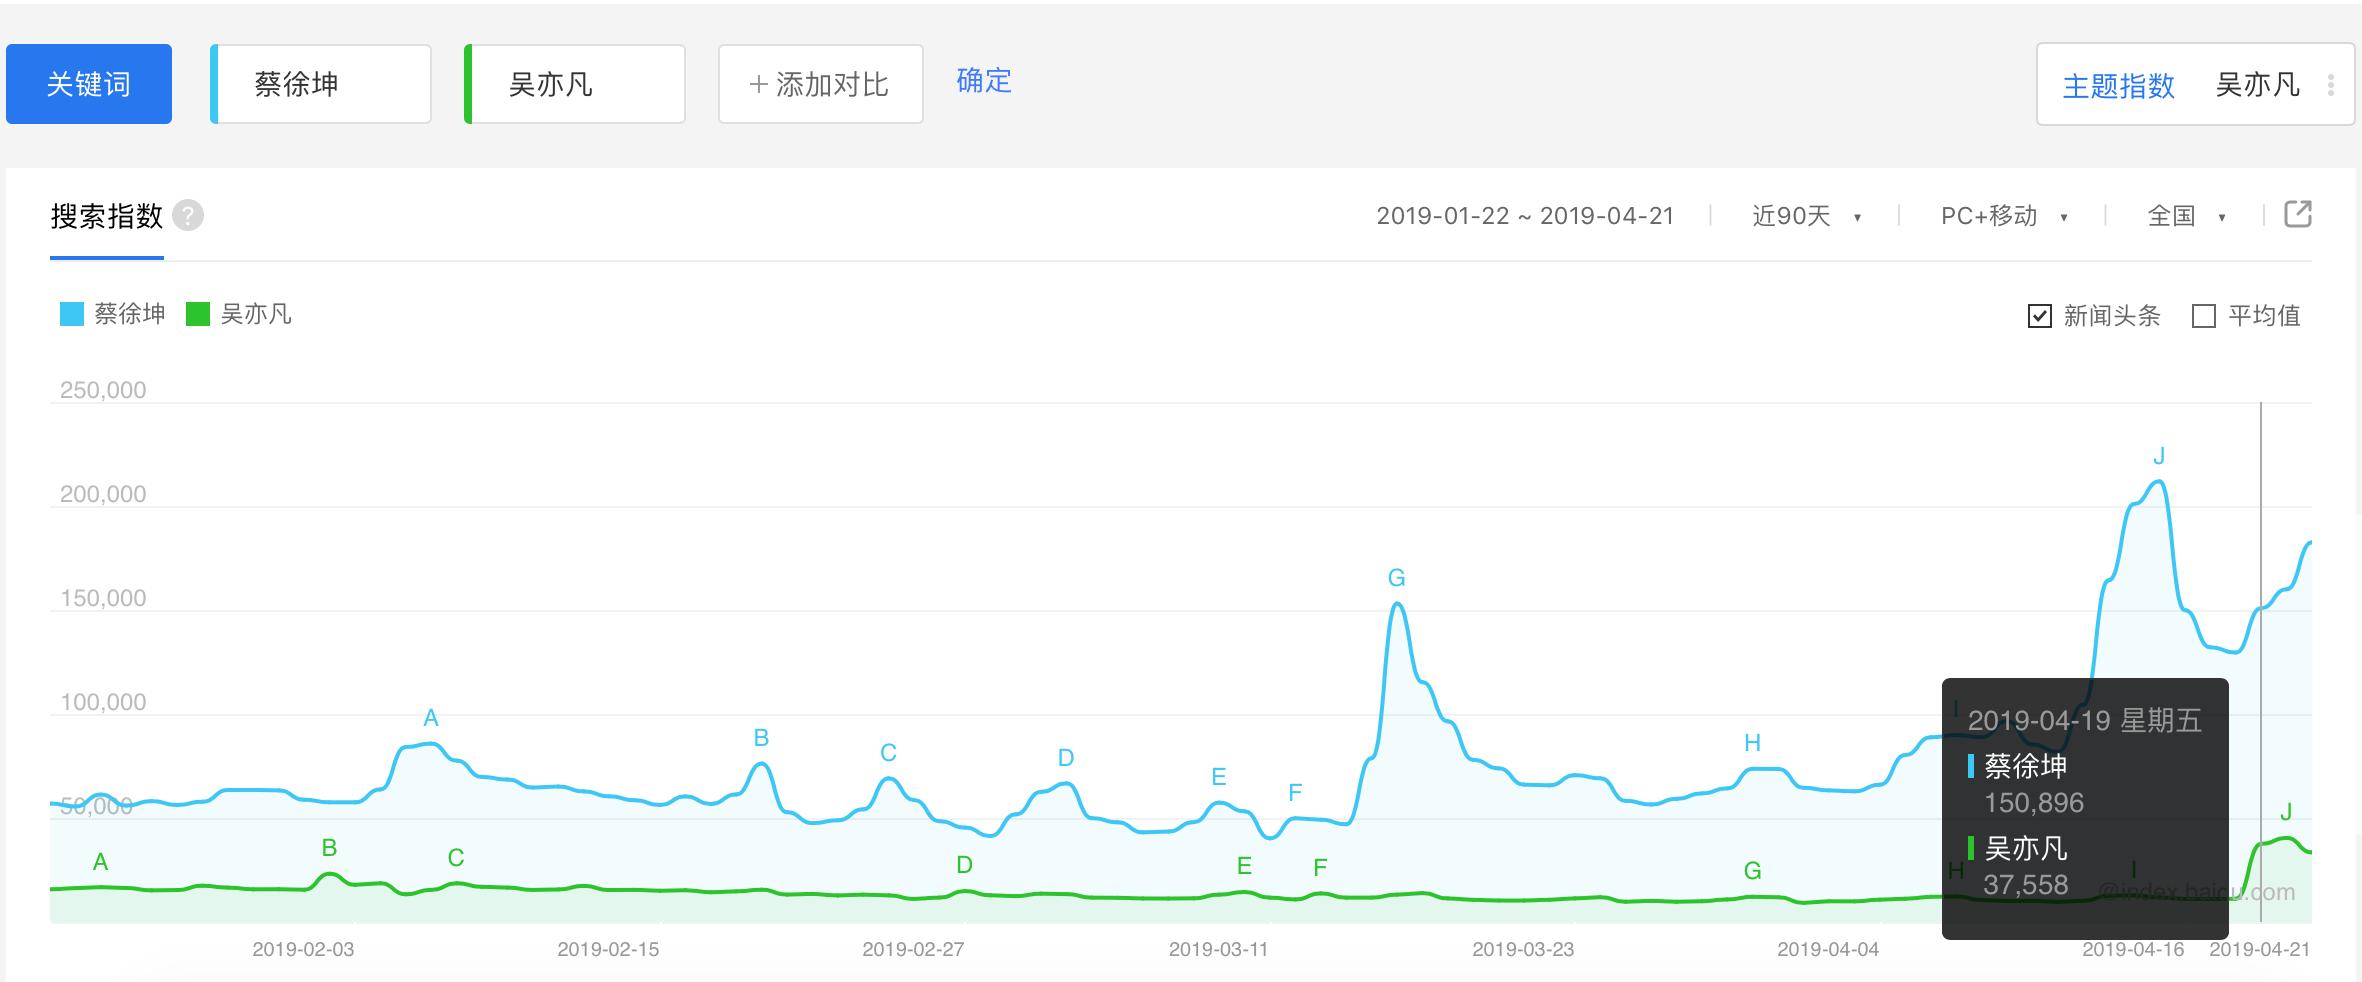Click the 主题指数 link
Screen dimensions: 2362x982
pos(2119,85)
